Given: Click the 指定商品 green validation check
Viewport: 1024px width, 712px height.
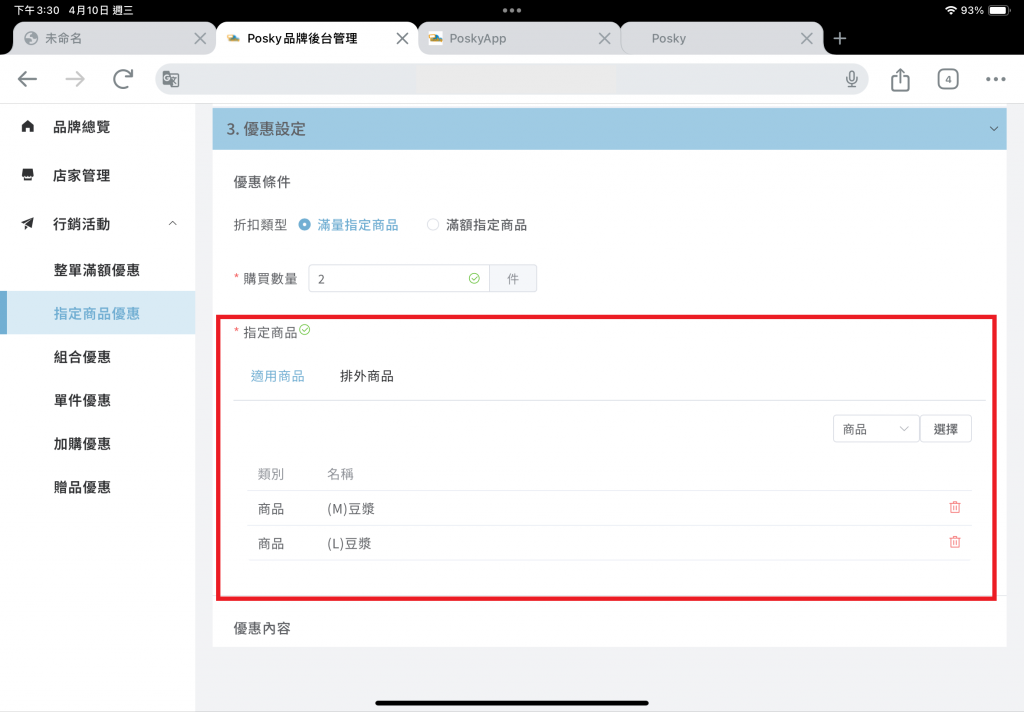Looking at the screenshot, I should click(305, 330).
